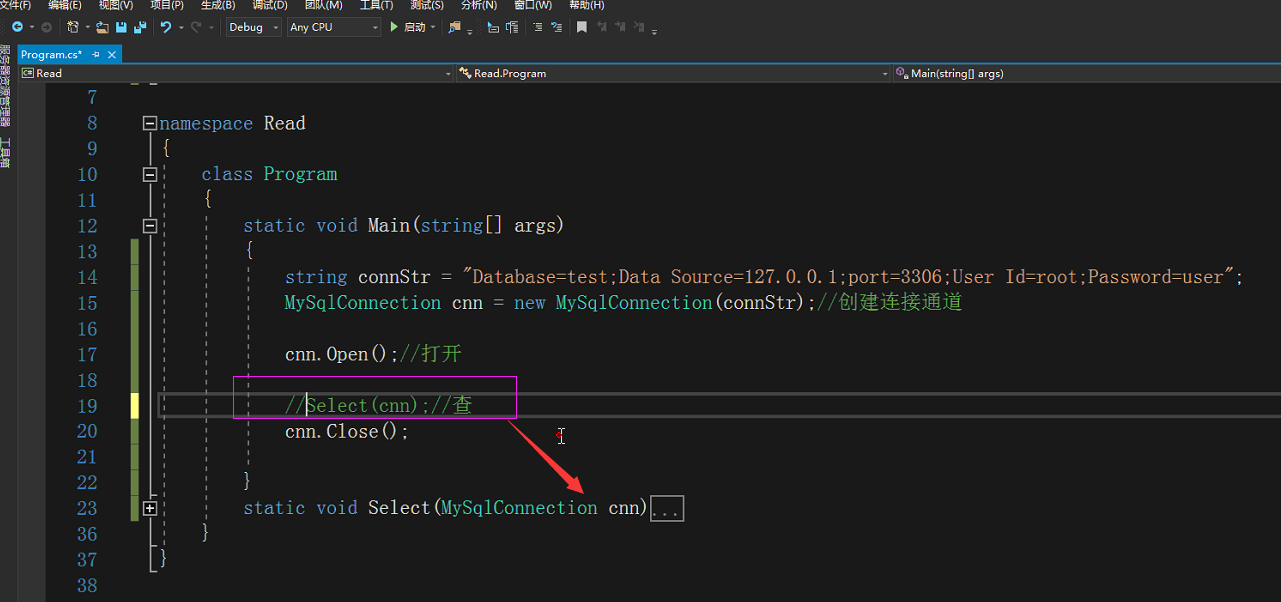
Task: Open the dropdown arrow next to 启动
Action: point(433,27)
